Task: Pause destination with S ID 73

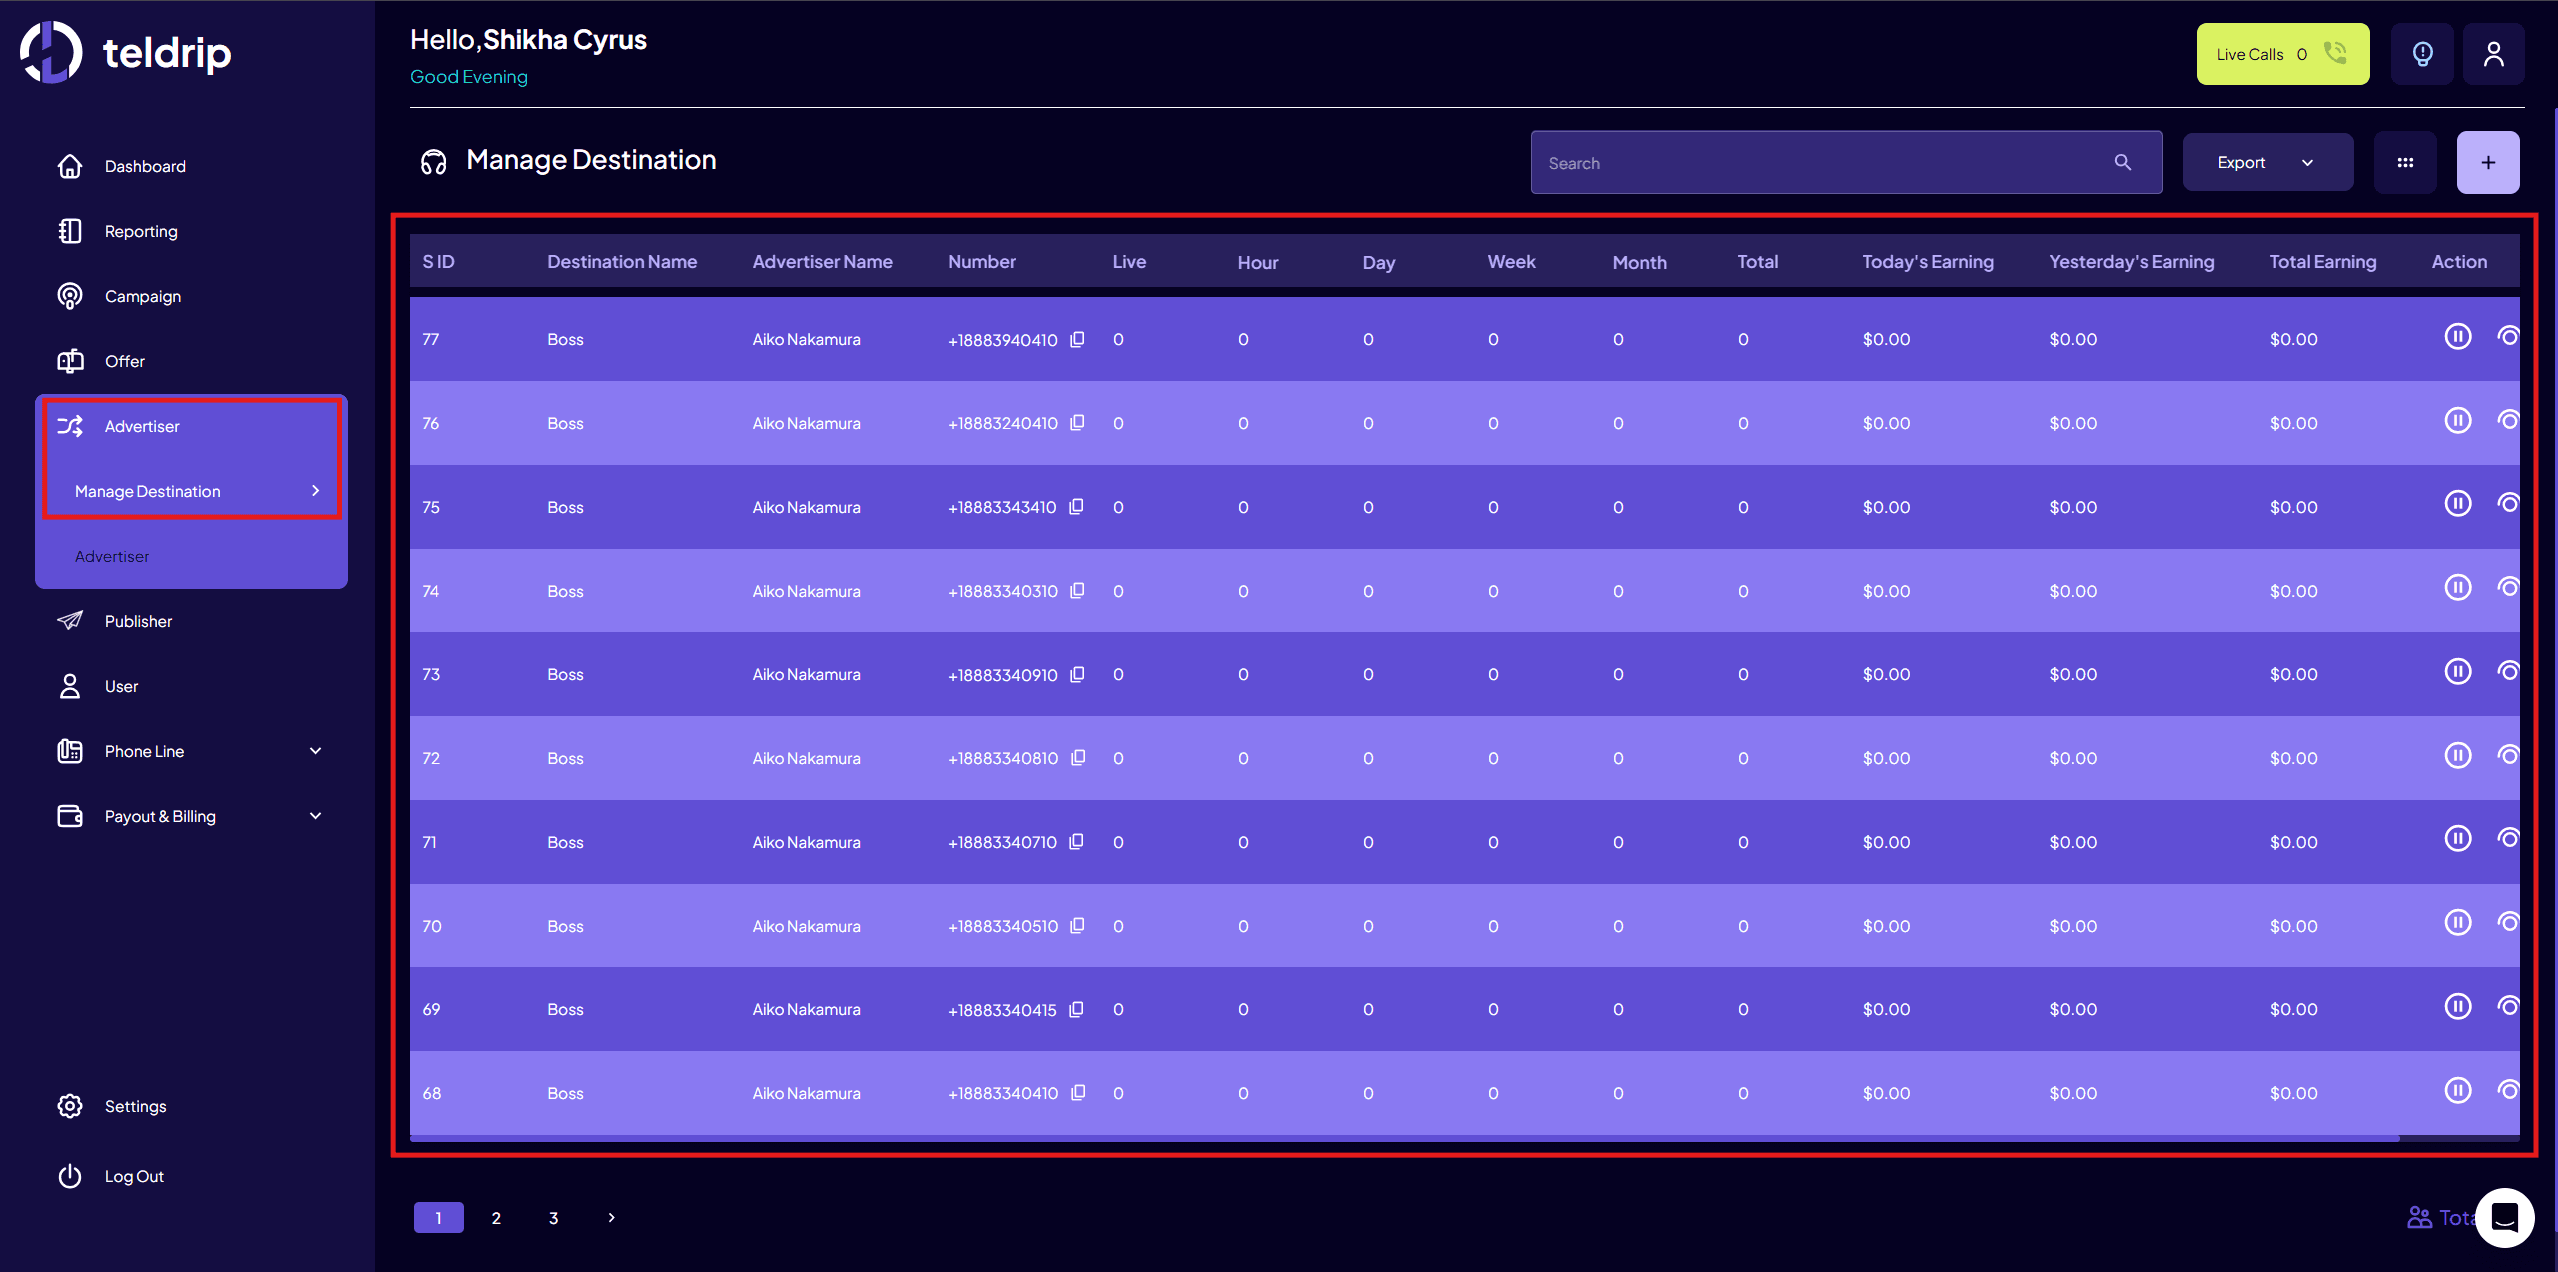Action: (2457, 671)
